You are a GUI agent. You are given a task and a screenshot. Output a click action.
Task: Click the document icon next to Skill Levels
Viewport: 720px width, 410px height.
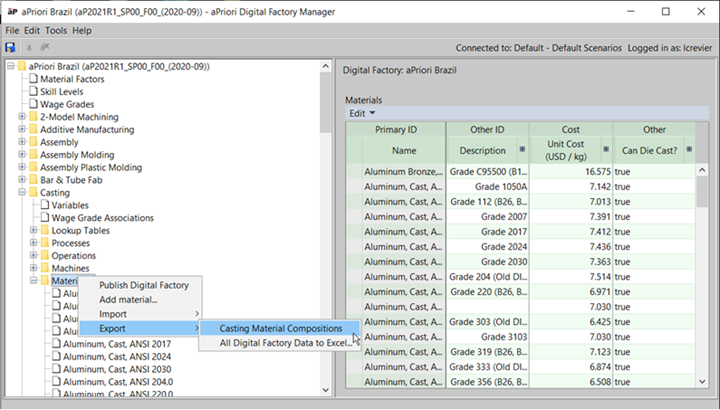pos(33,91)
